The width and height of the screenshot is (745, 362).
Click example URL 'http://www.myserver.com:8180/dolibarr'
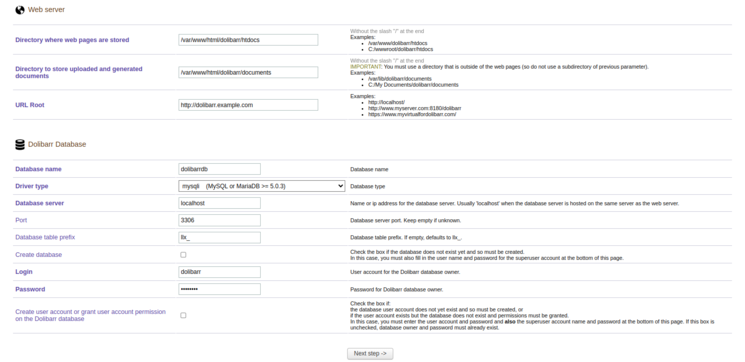415,108
